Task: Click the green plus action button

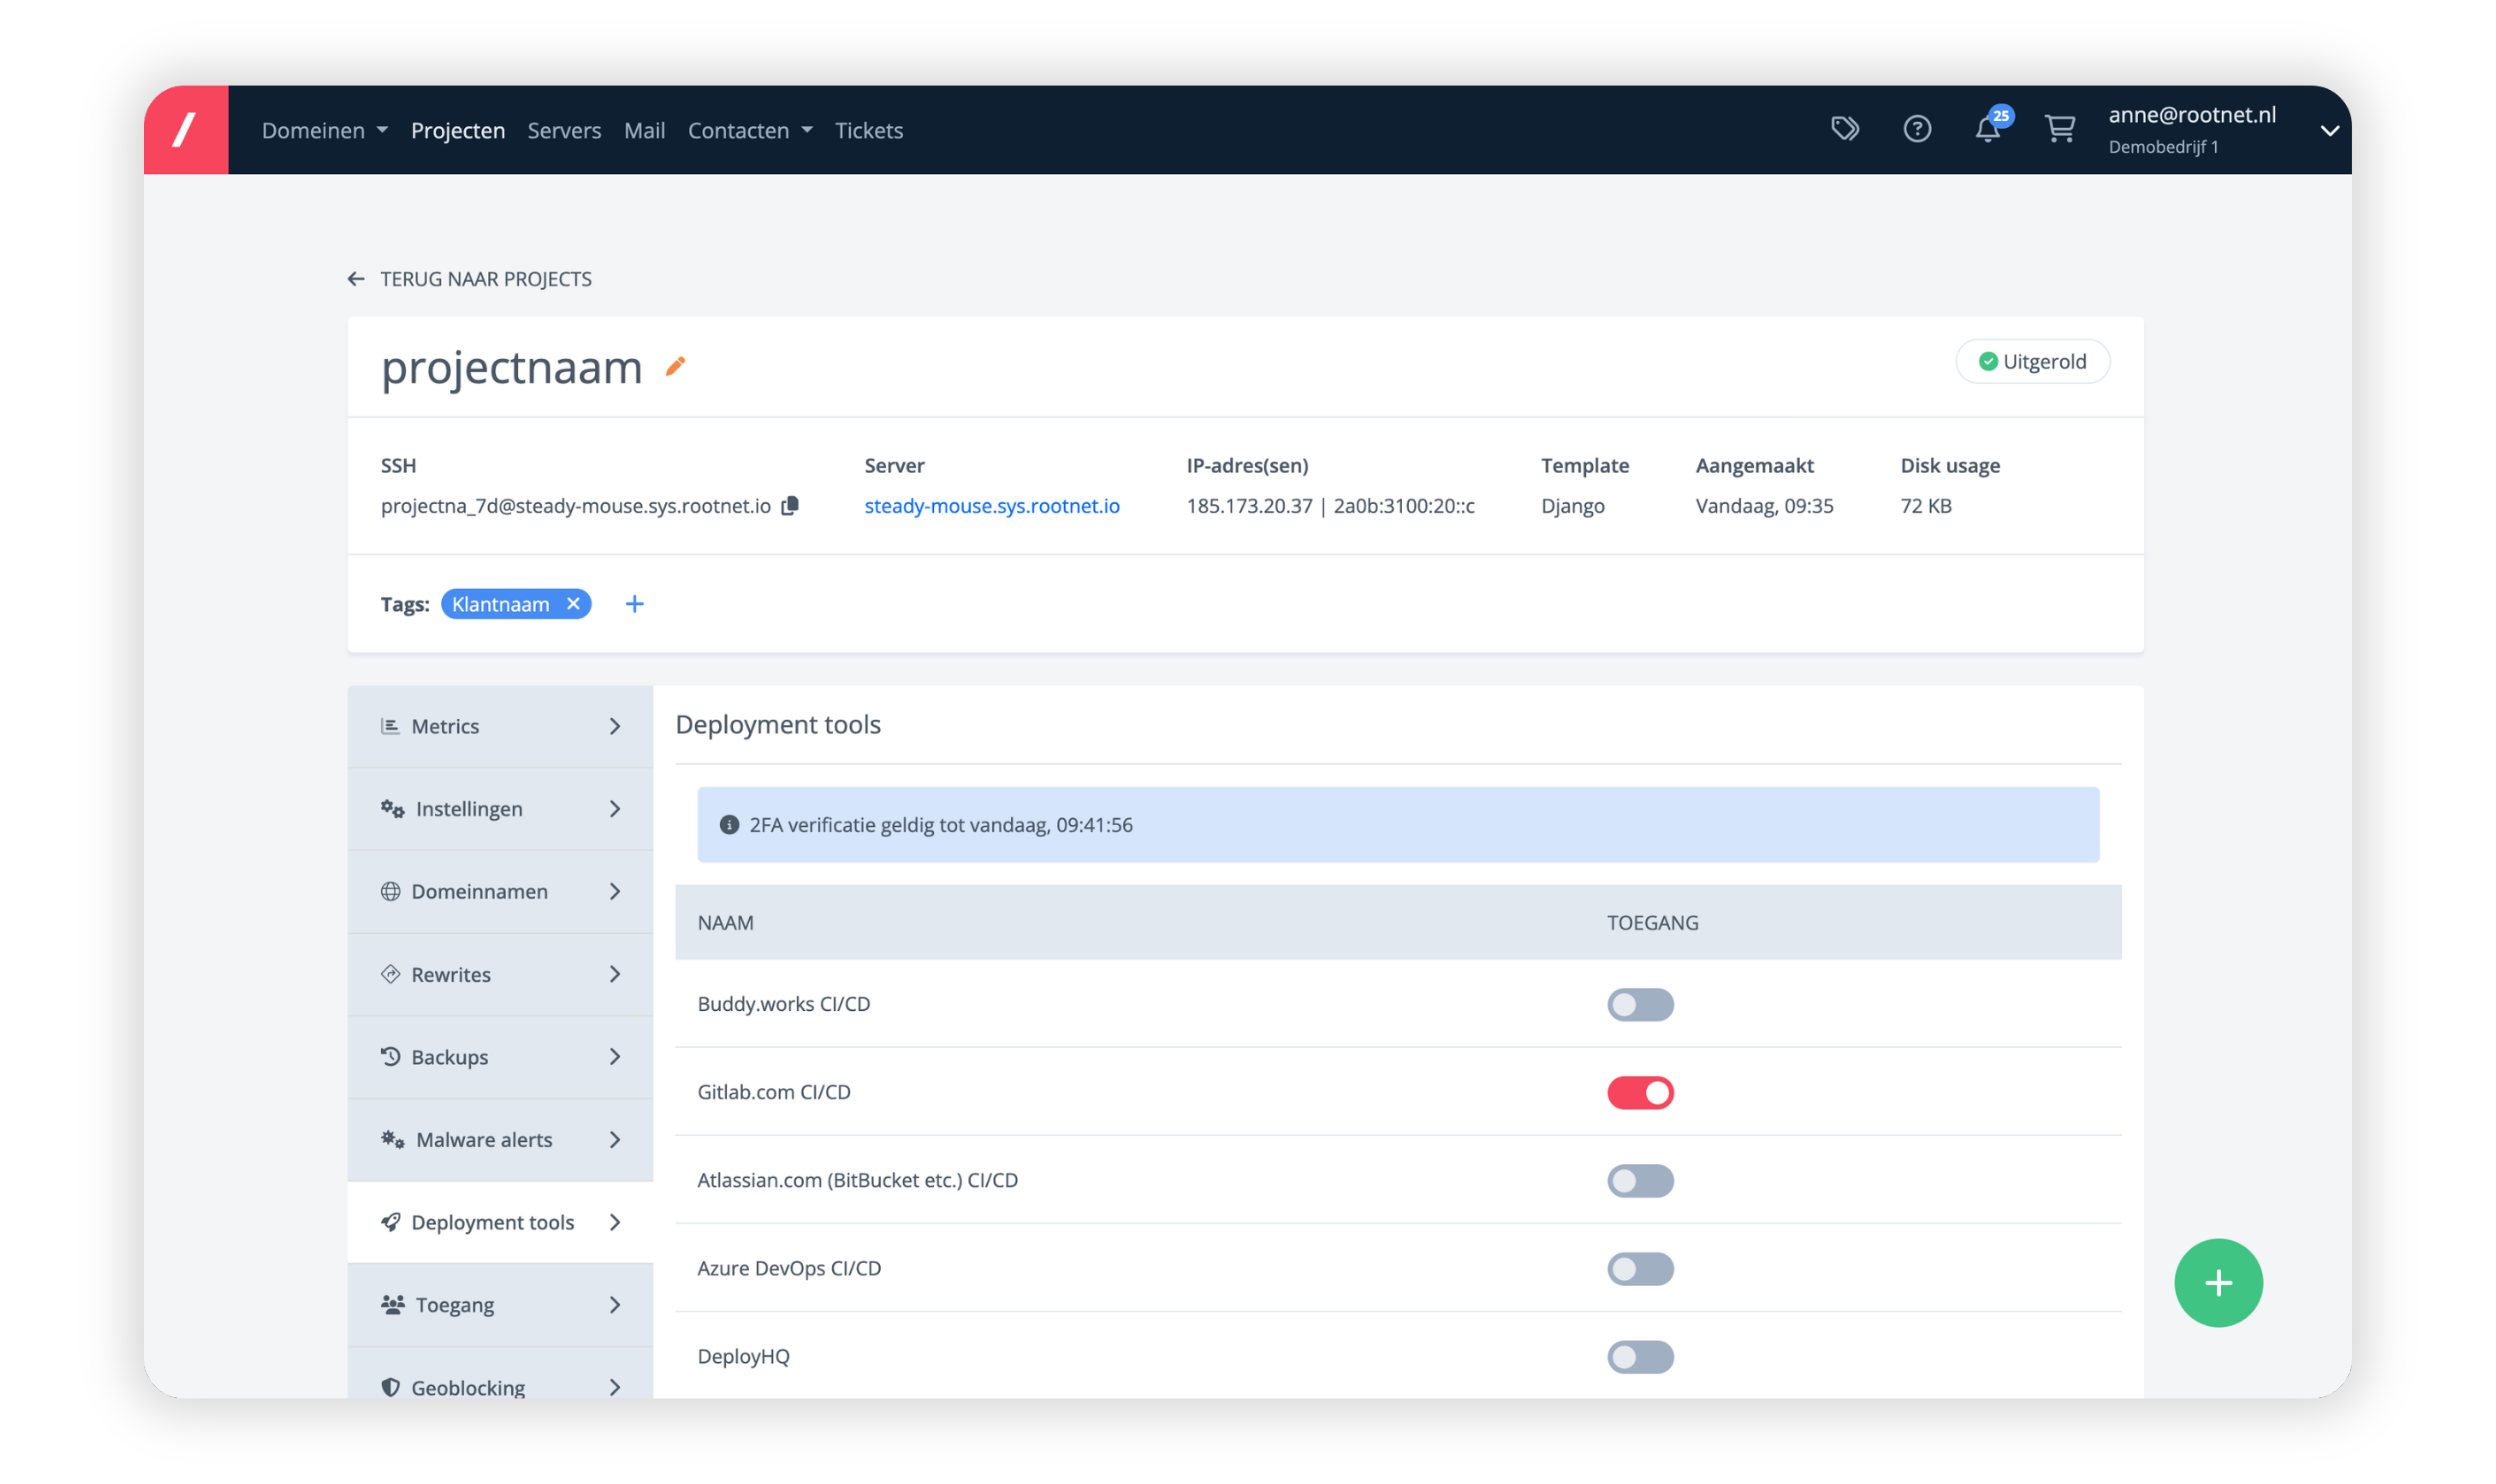Action: coord(2219,1283)
